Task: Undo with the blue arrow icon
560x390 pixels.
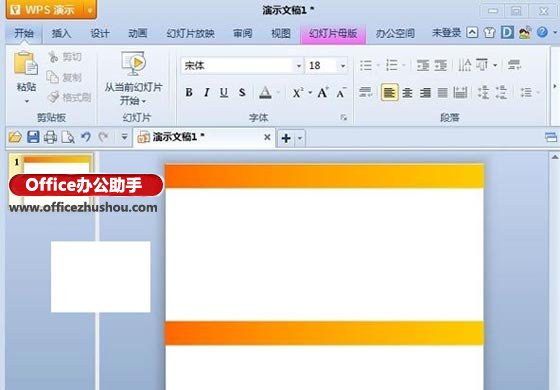Action: (86, 137)
